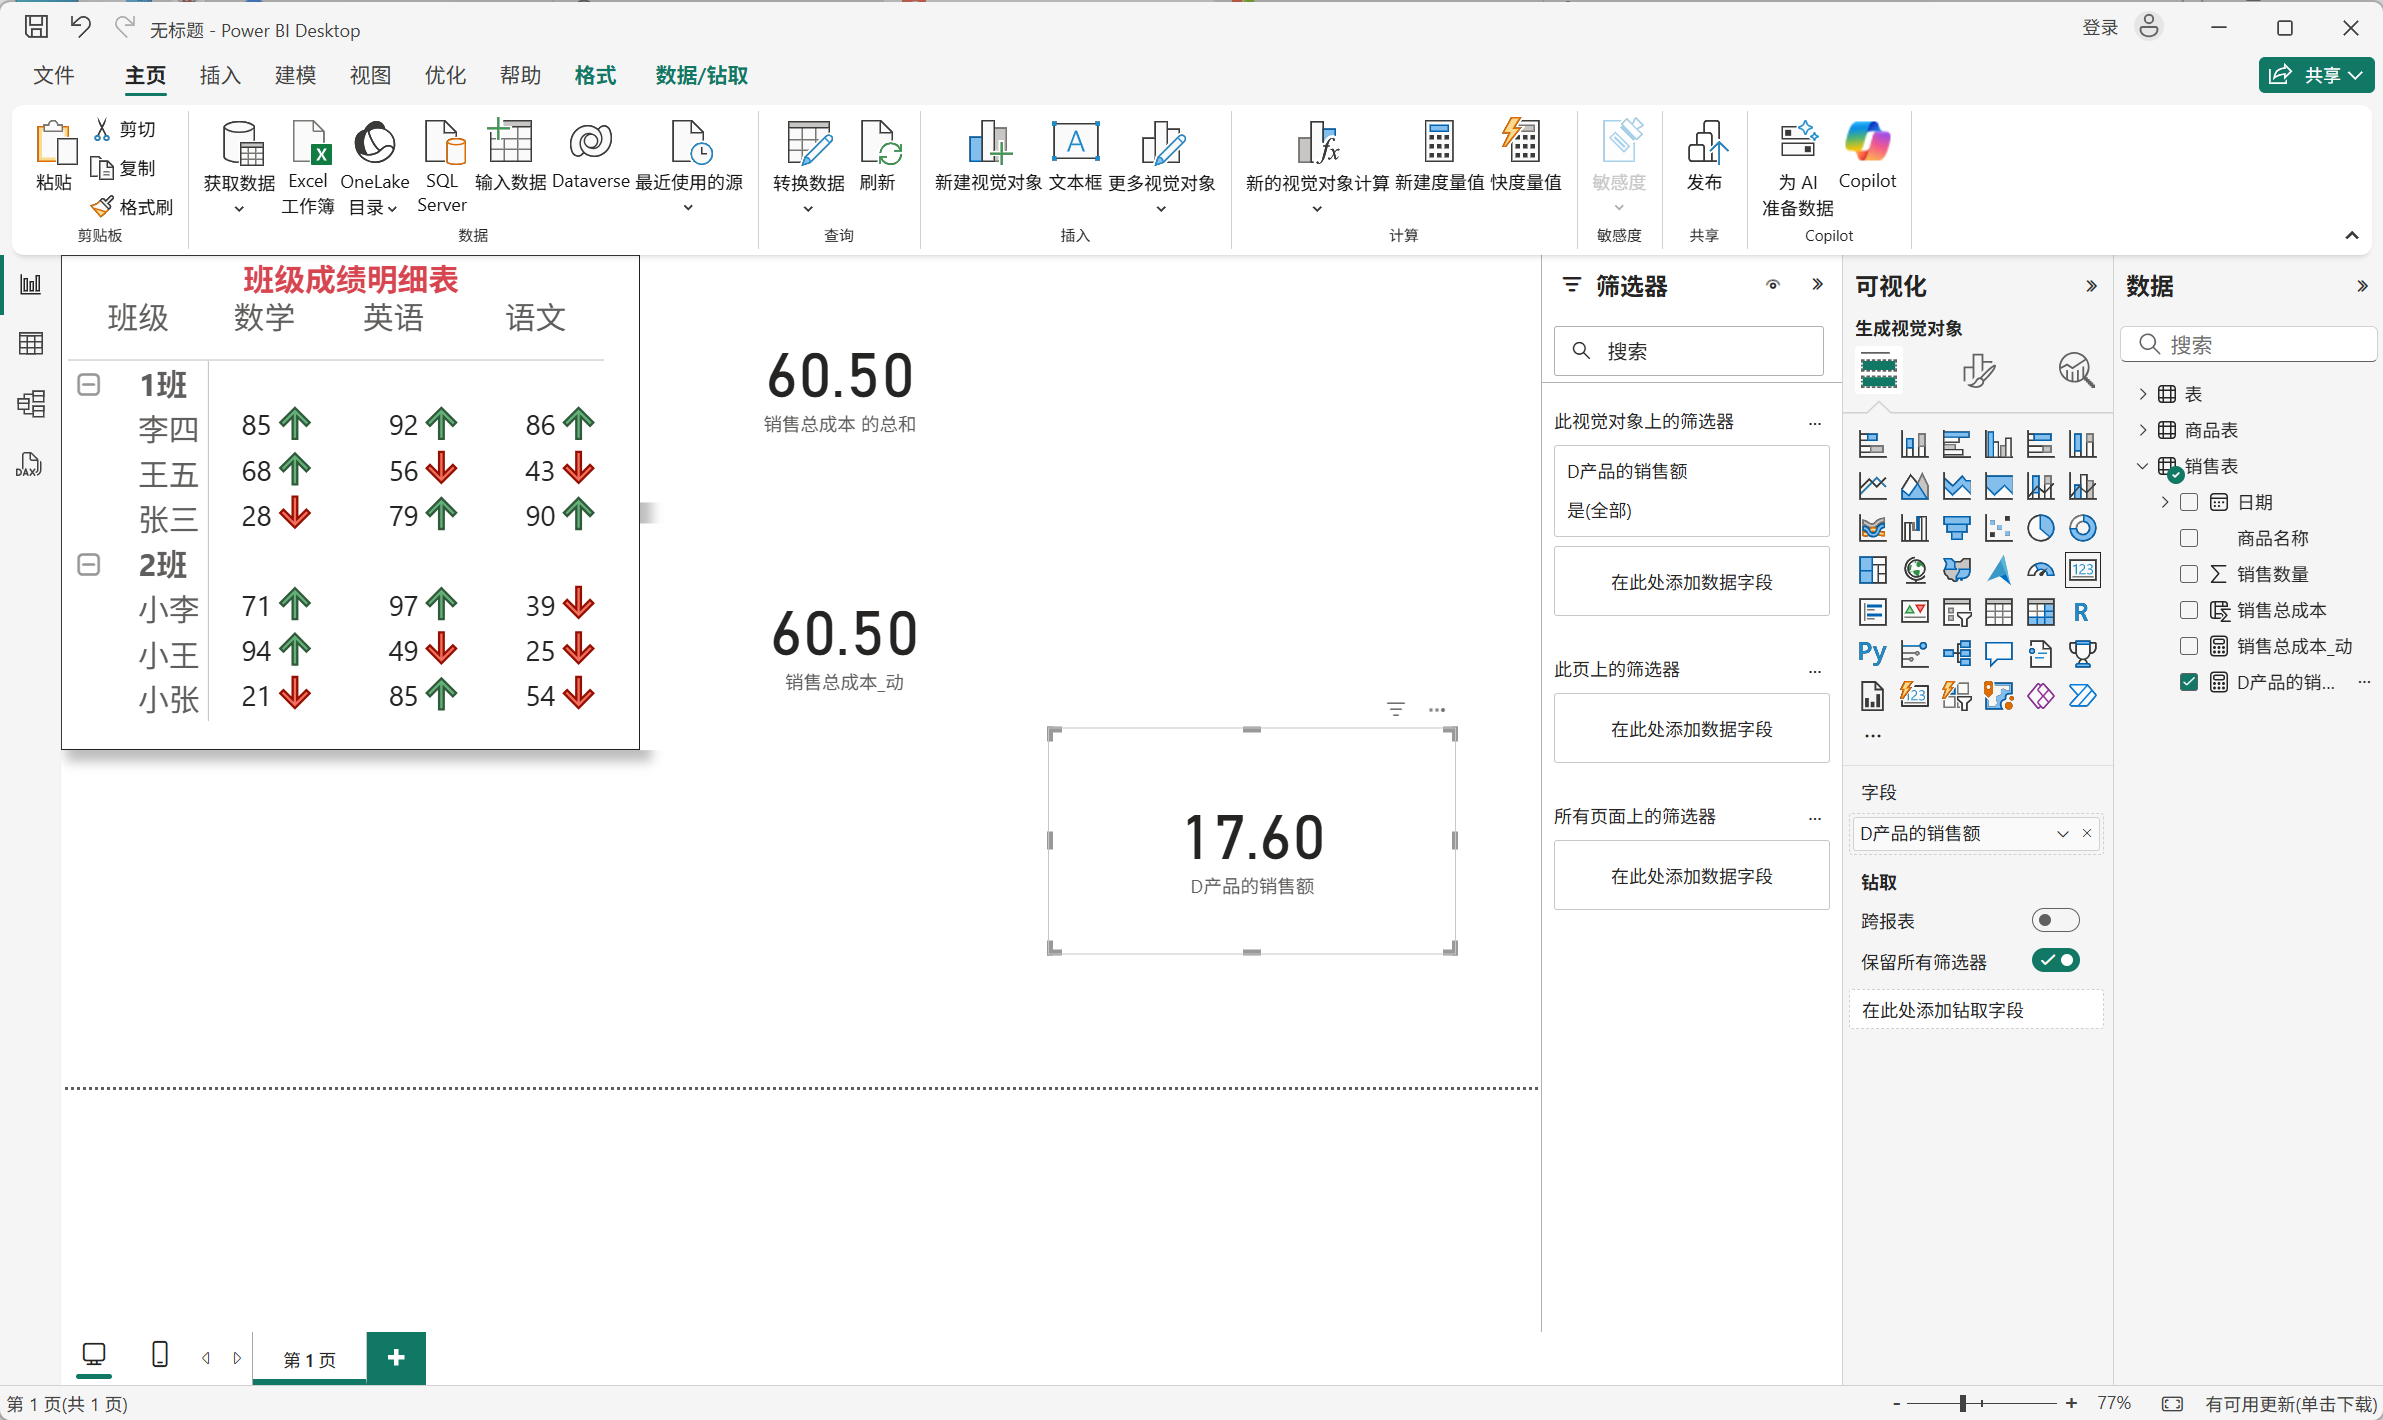Select the pie chart visualization icon

coord(2040,528)
